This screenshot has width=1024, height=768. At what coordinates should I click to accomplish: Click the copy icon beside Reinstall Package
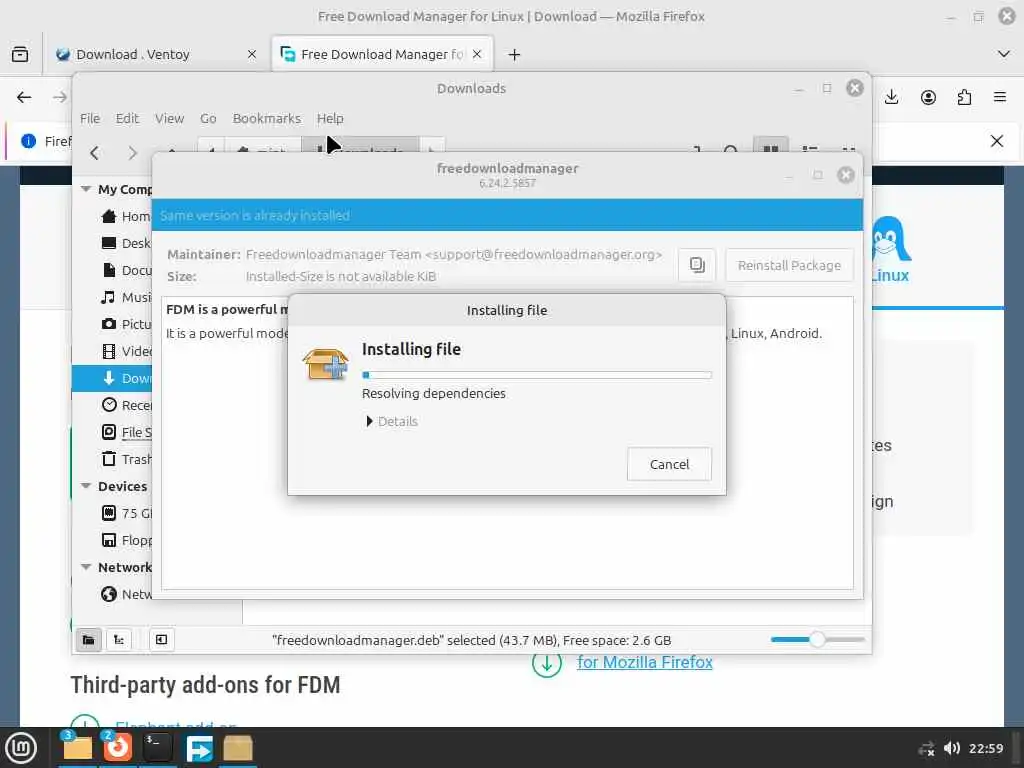point(697,265)
